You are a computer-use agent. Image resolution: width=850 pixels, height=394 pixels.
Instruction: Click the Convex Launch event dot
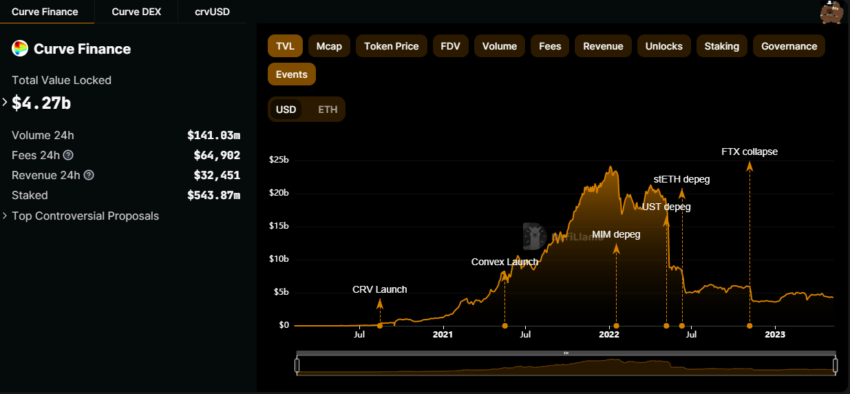pos(505,326)
